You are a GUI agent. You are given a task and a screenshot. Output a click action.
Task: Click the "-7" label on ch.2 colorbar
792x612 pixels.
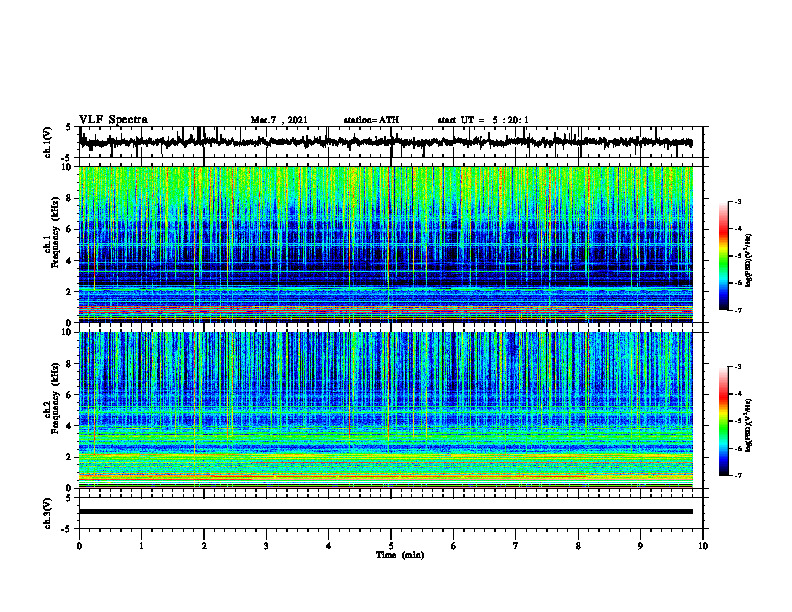click(738, 476)
